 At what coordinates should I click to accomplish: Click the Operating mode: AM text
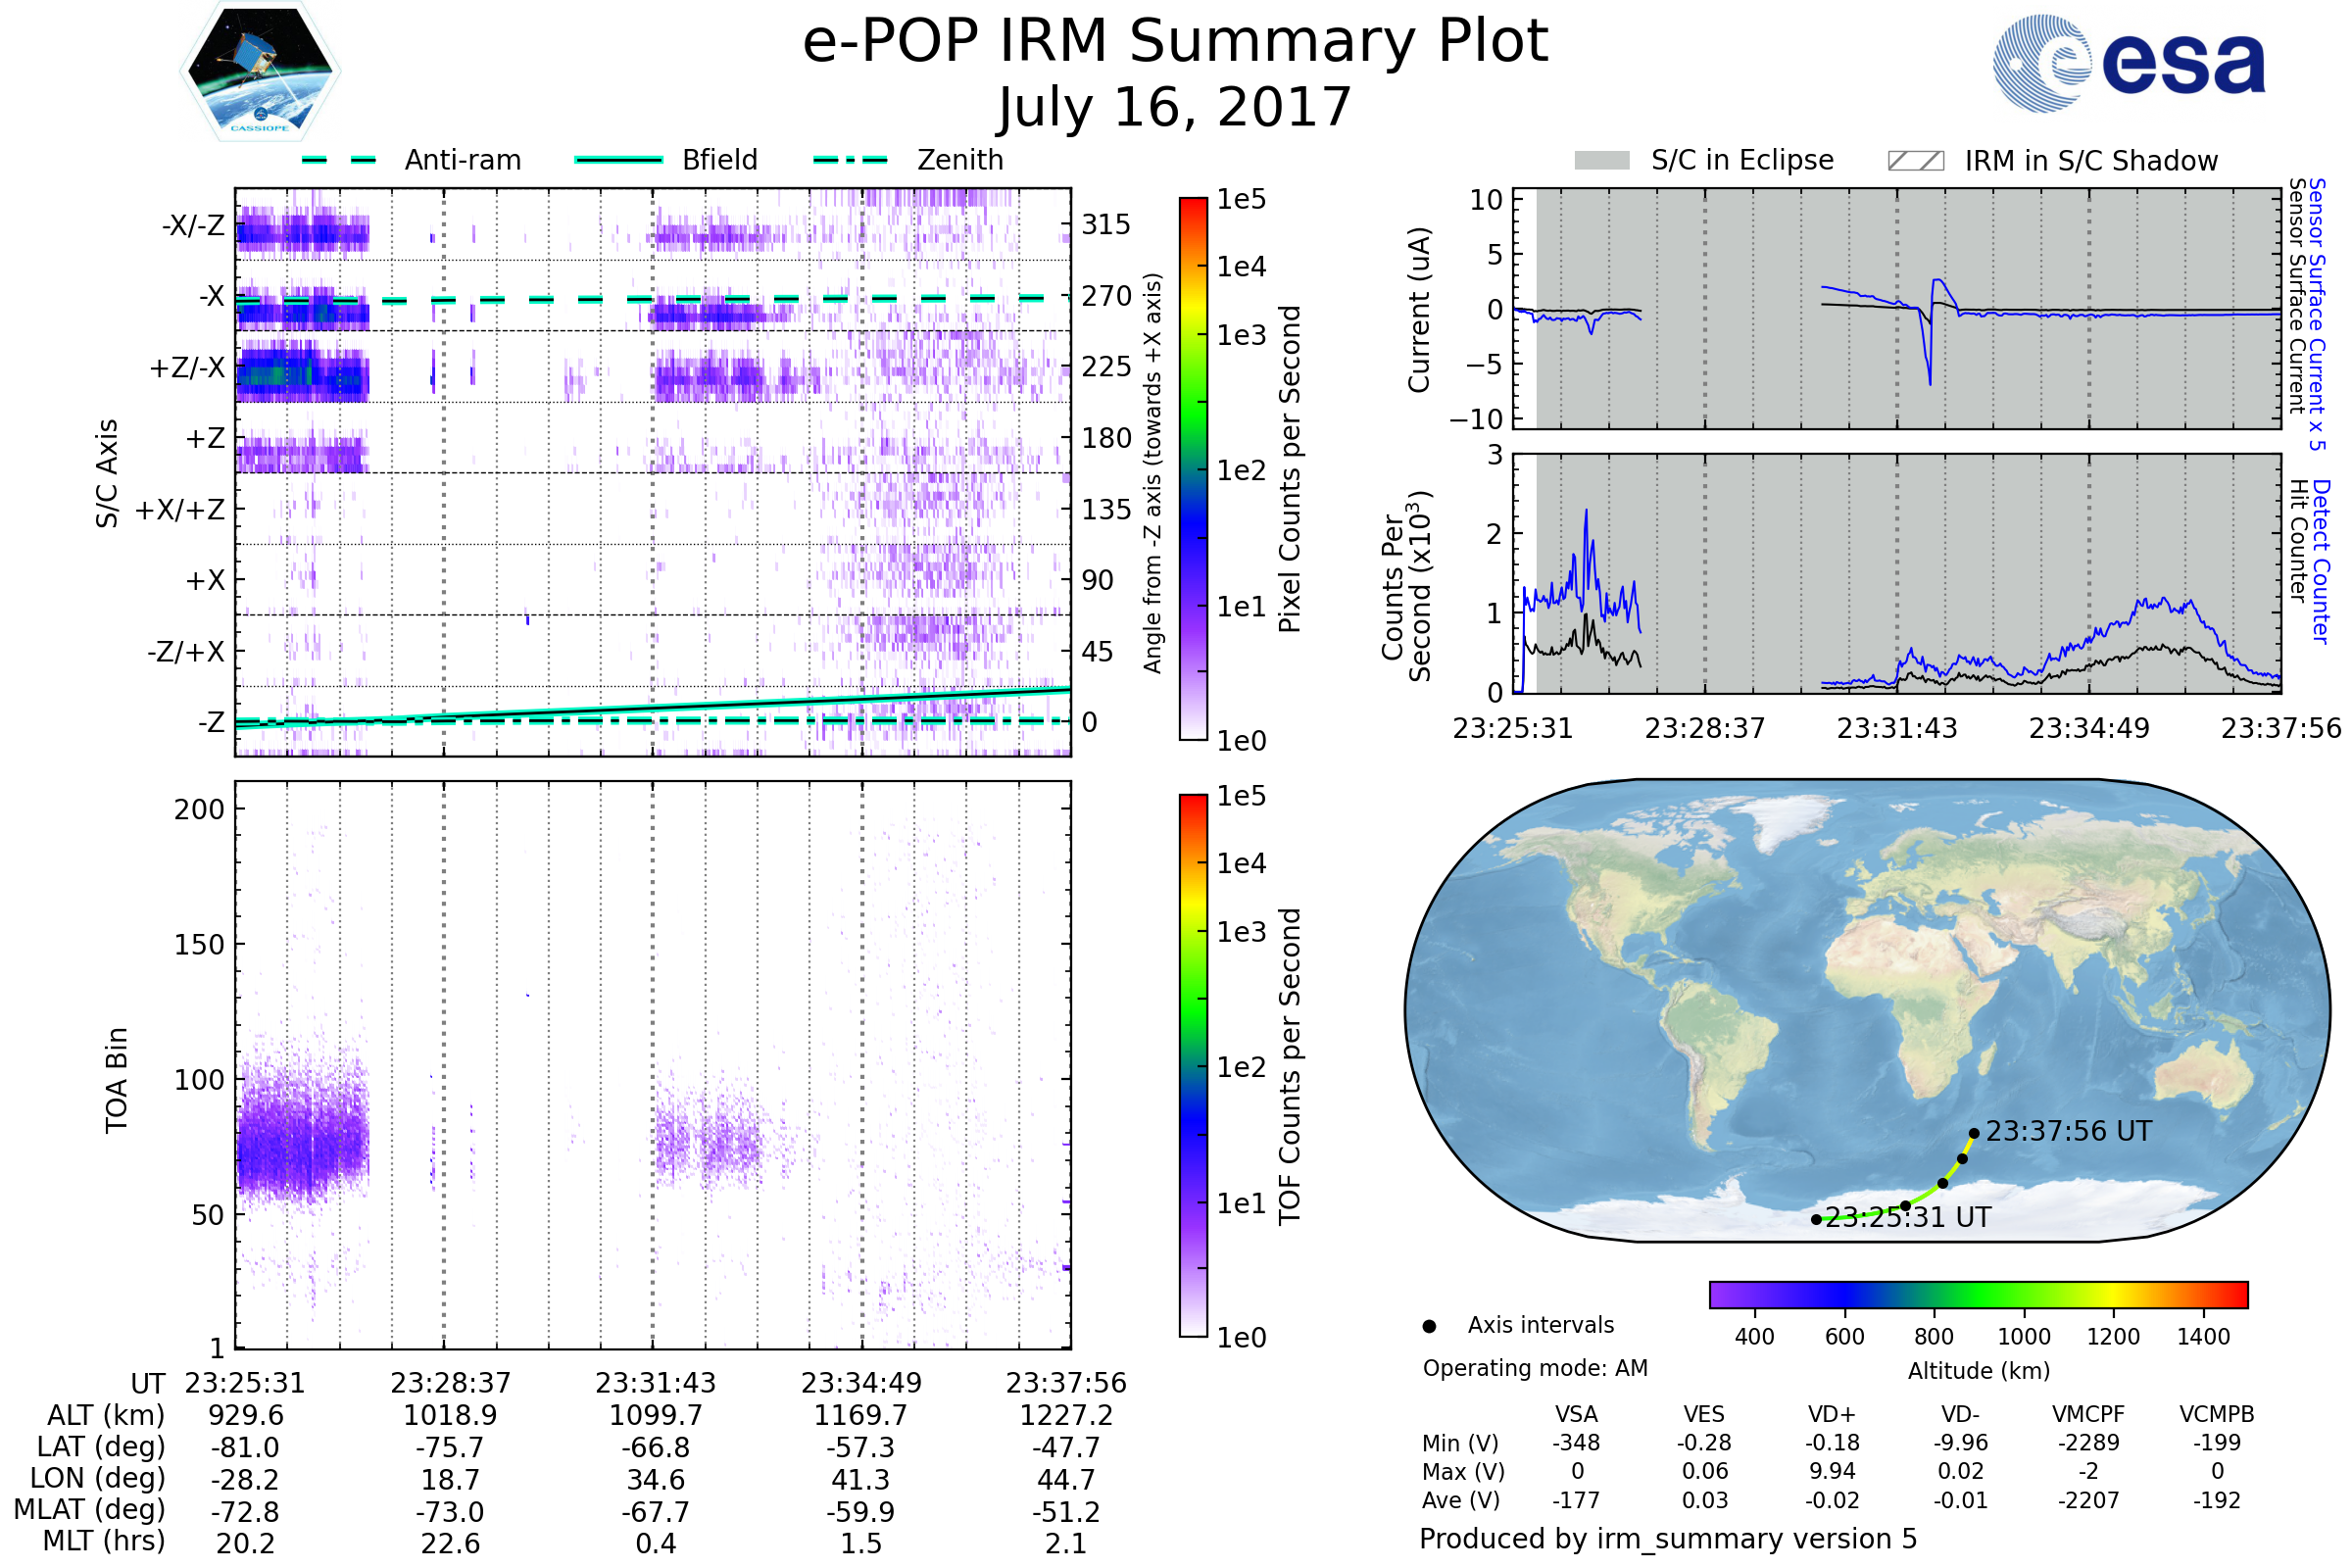pyautogui.click(x=1535, y=1368)
